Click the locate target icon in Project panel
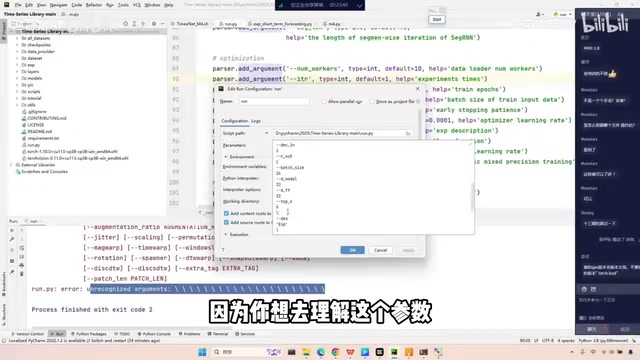 click(x=125, y=24)
